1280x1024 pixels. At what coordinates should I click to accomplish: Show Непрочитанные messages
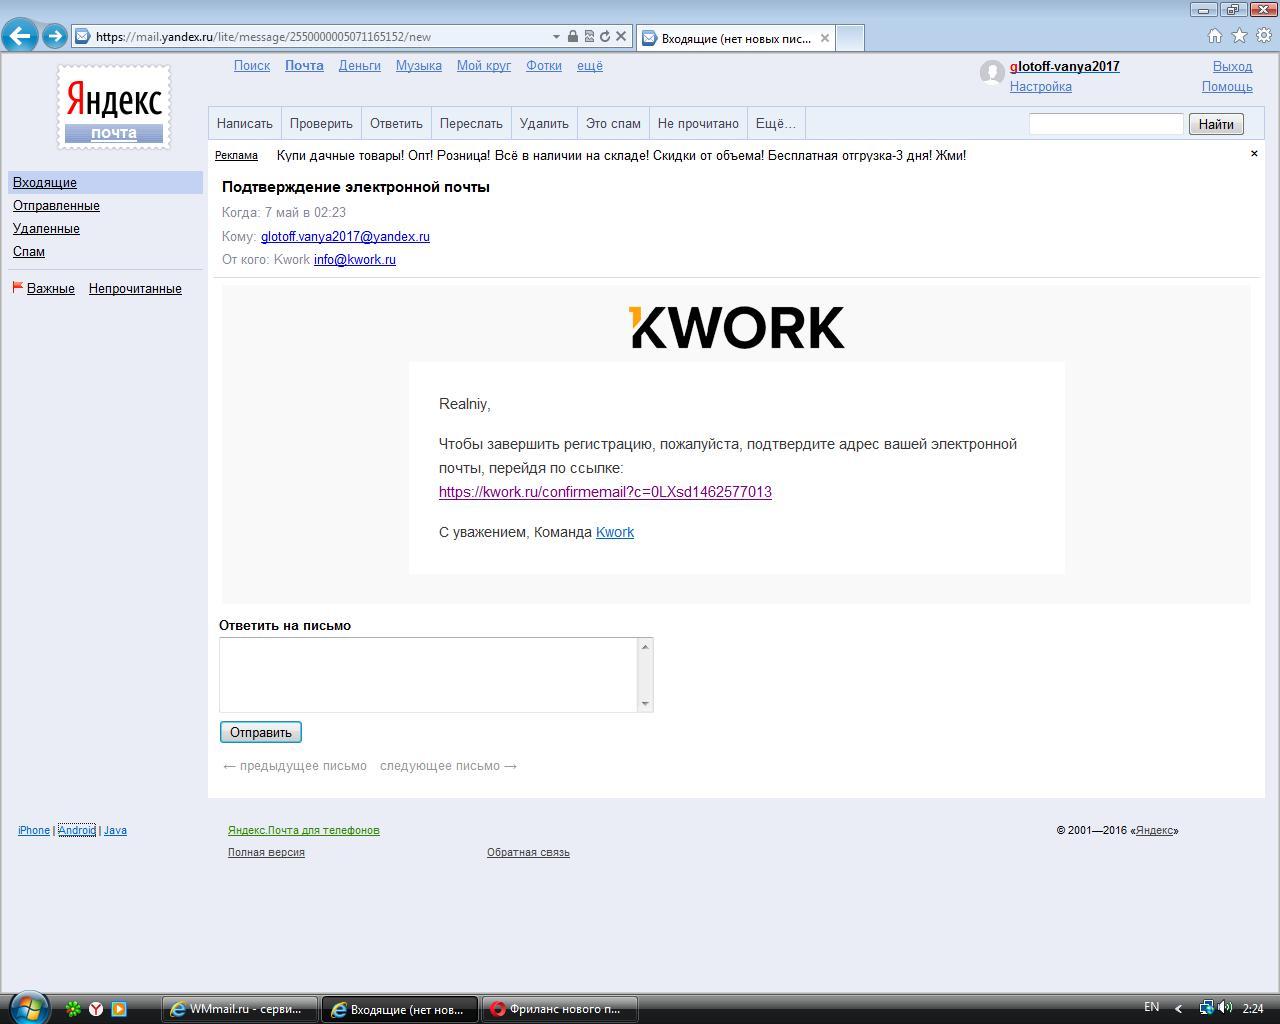tap(135, 288)
